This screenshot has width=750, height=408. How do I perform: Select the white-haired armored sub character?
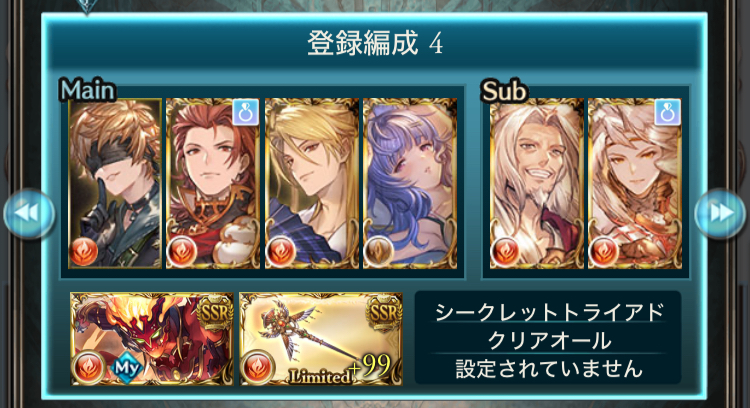pyautogui.click(x=635, y=183)
